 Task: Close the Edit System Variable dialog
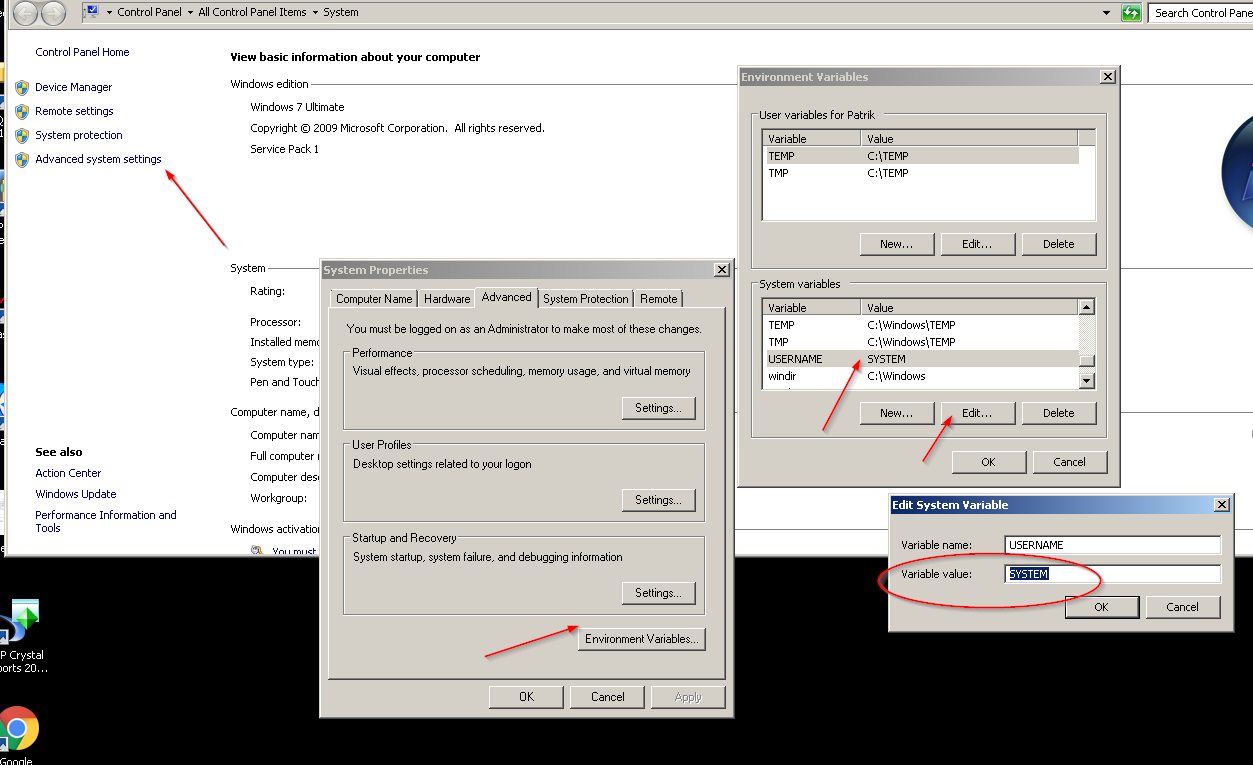tap(1221, 505)
